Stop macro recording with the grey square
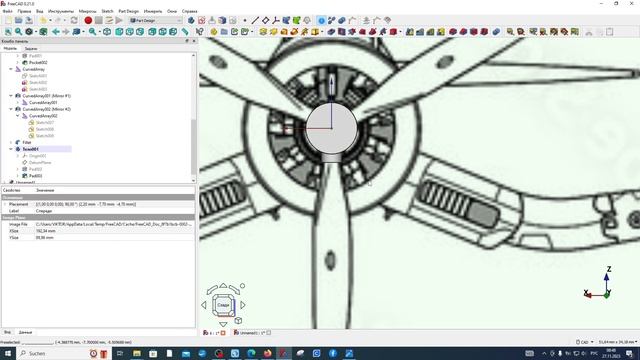Screen dimensions: 640x360 pos(99,20)
